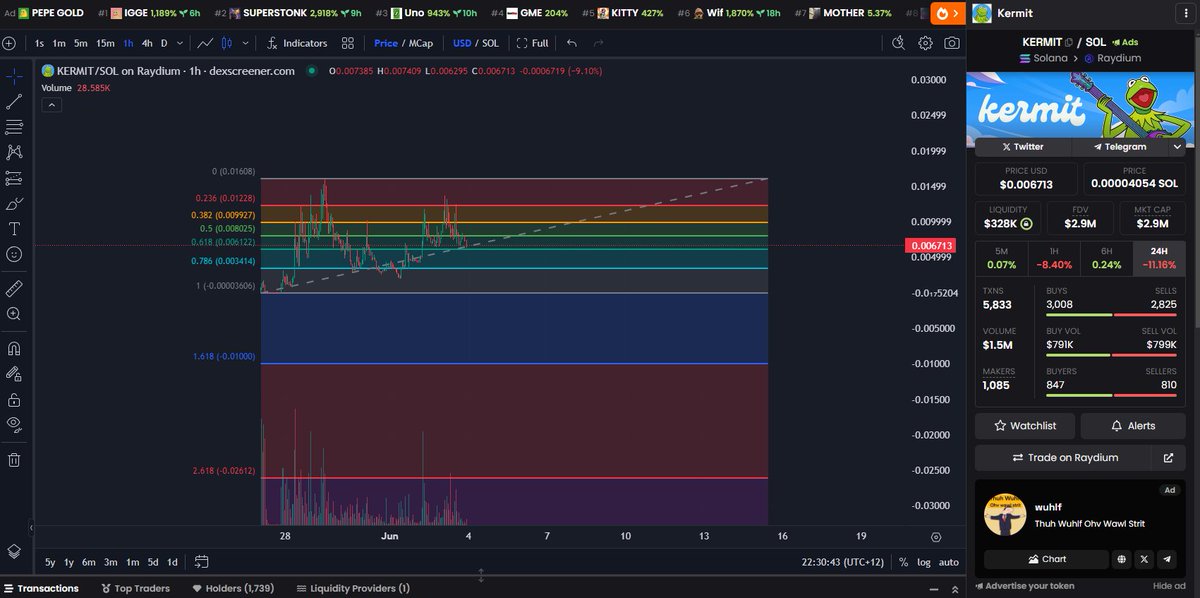Open the object tree layers icon
The image size is (1200, 598).
(14, 551)
